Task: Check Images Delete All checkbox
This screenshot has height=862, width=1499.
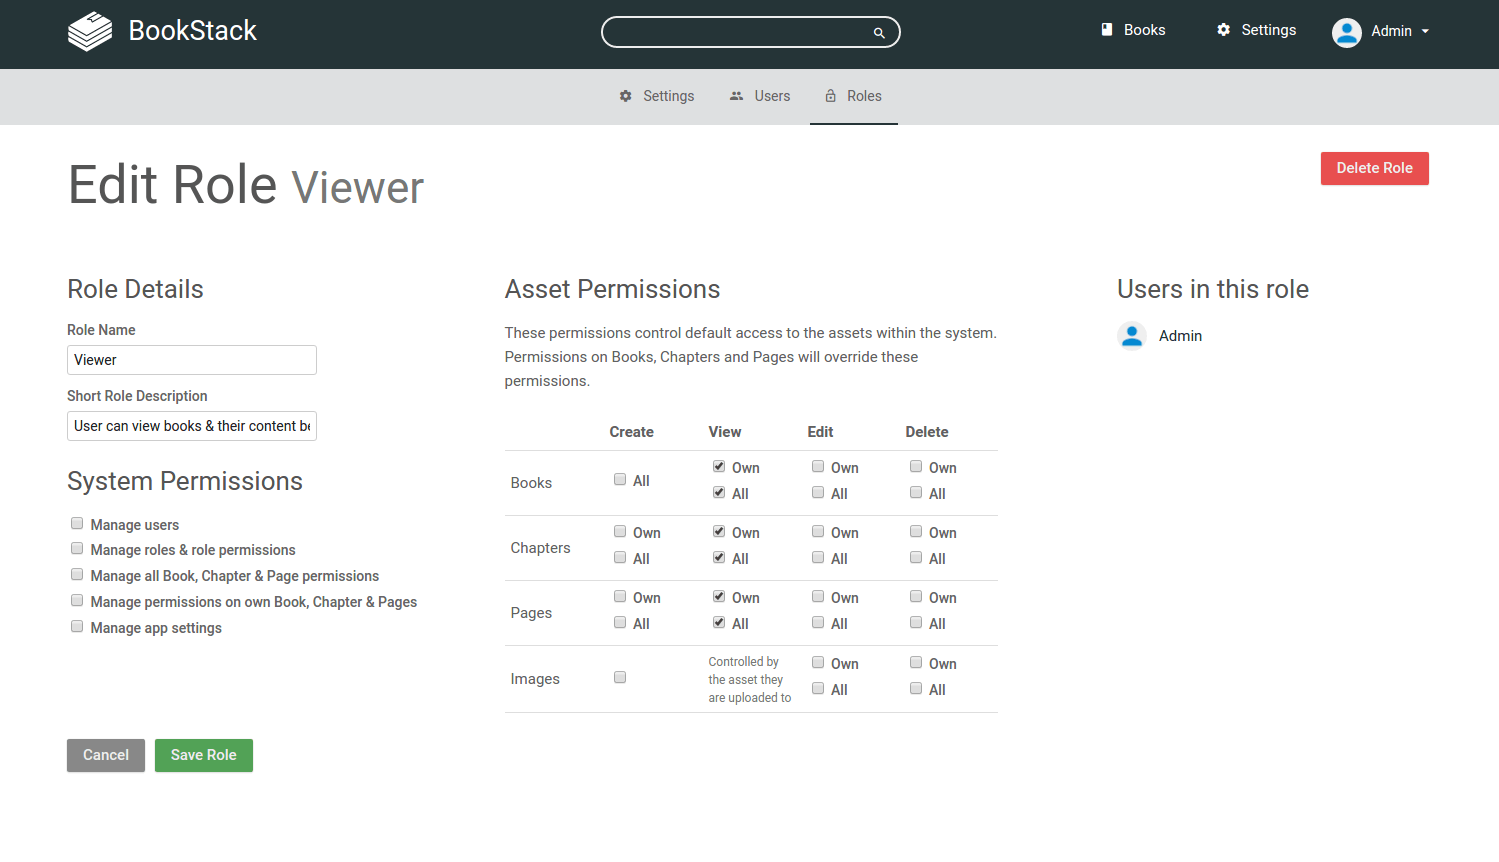Action: tap(916, 688)
